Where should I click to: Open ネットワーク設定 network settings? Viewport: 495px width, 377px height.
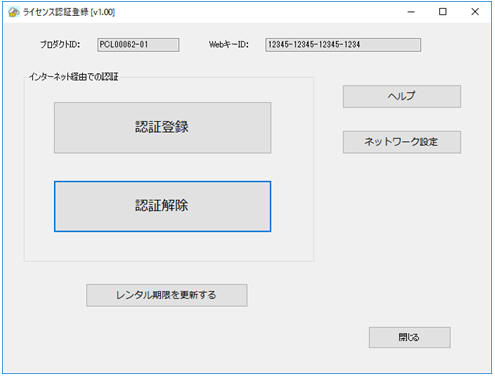(x=402, y=142)
